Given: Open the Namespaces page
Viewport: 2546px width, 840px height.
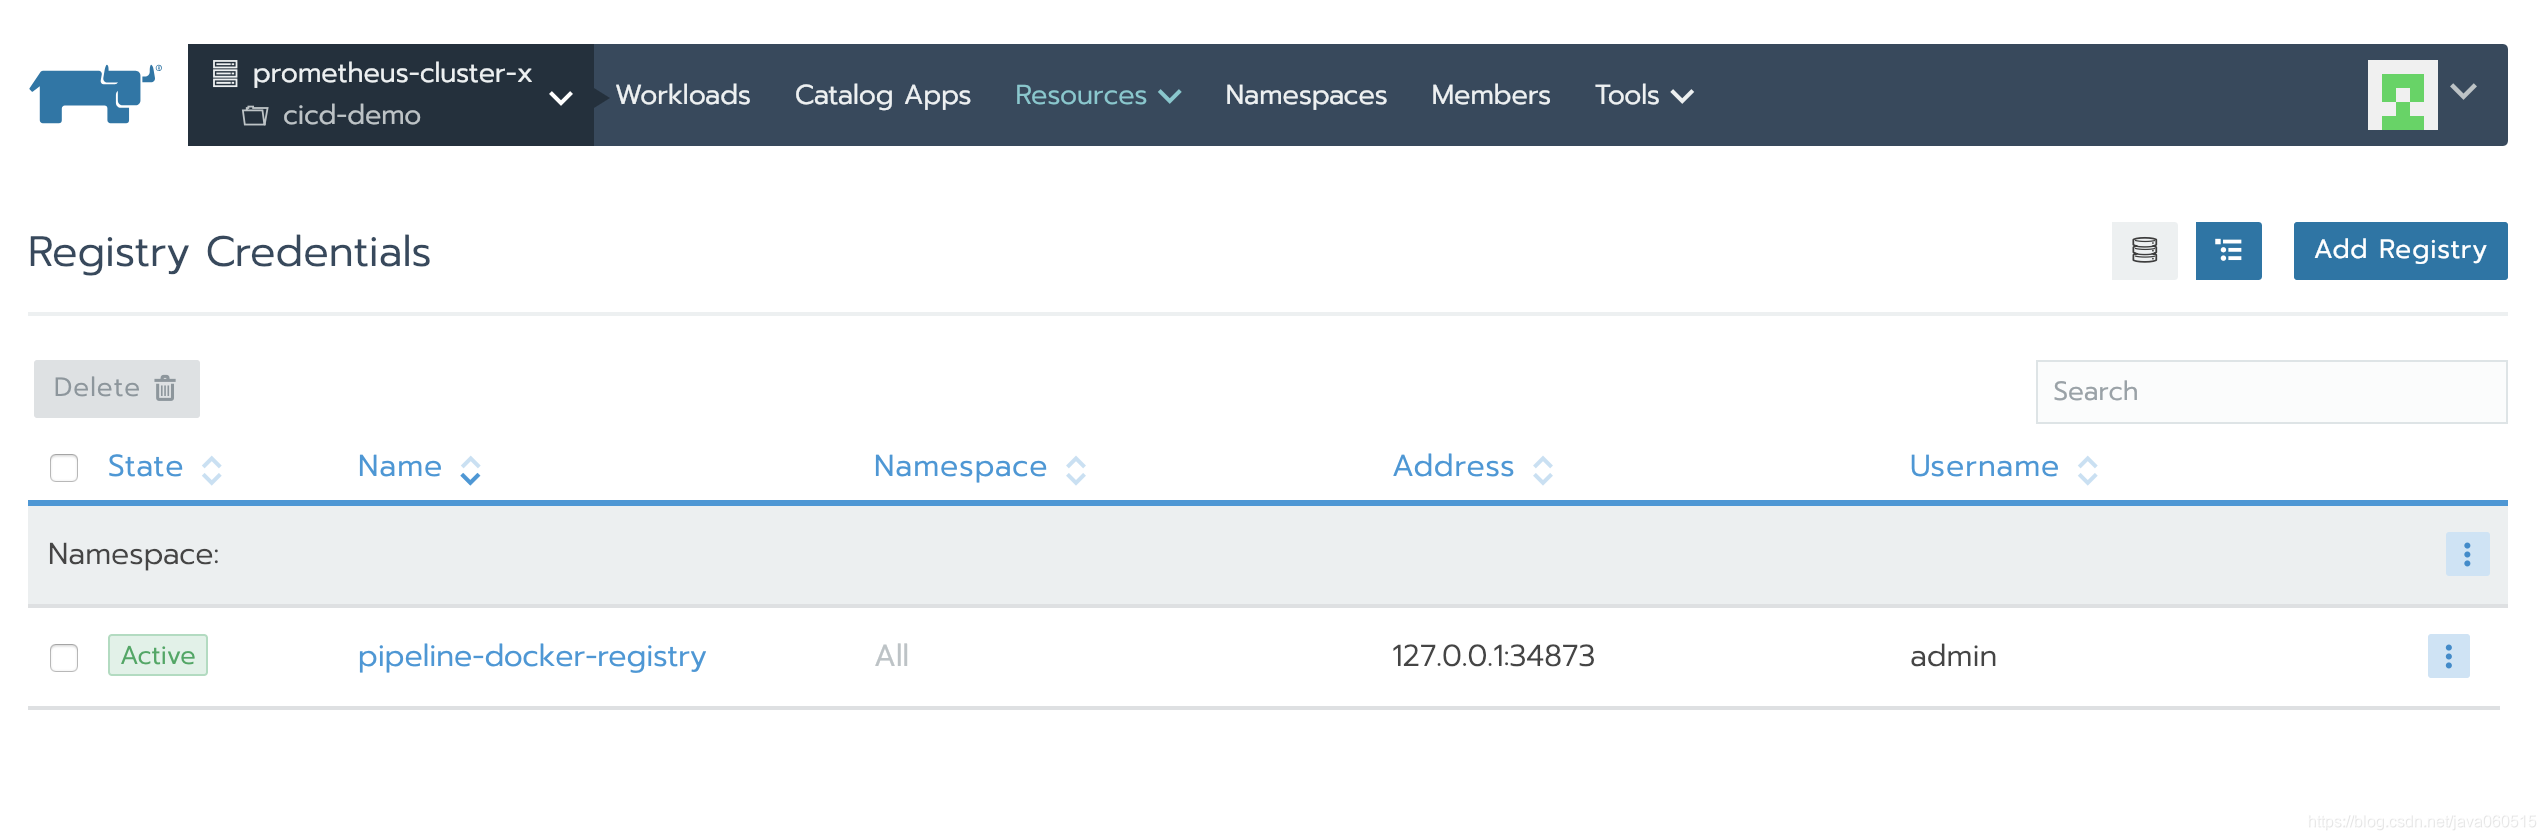Looking at the screenshot, I should [1306, 95].
